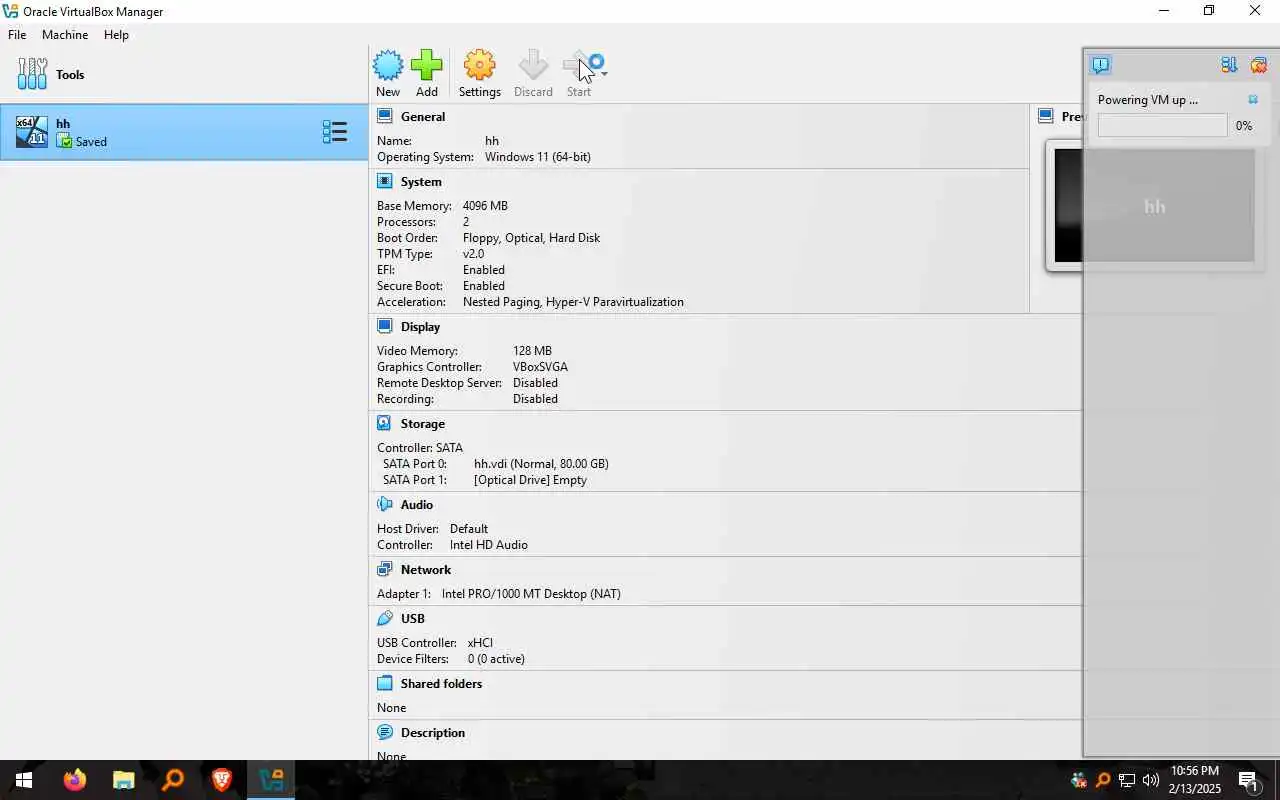The image size is (1280, 800).
Task: Click the Network section adapter icon
Action: [385, 569]
